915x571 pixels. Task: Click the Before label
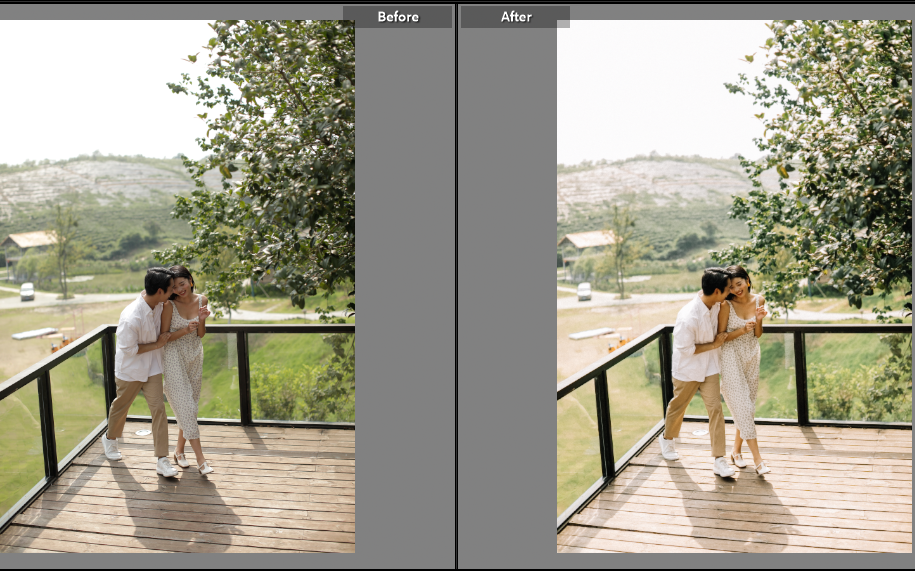pos(397,17)
